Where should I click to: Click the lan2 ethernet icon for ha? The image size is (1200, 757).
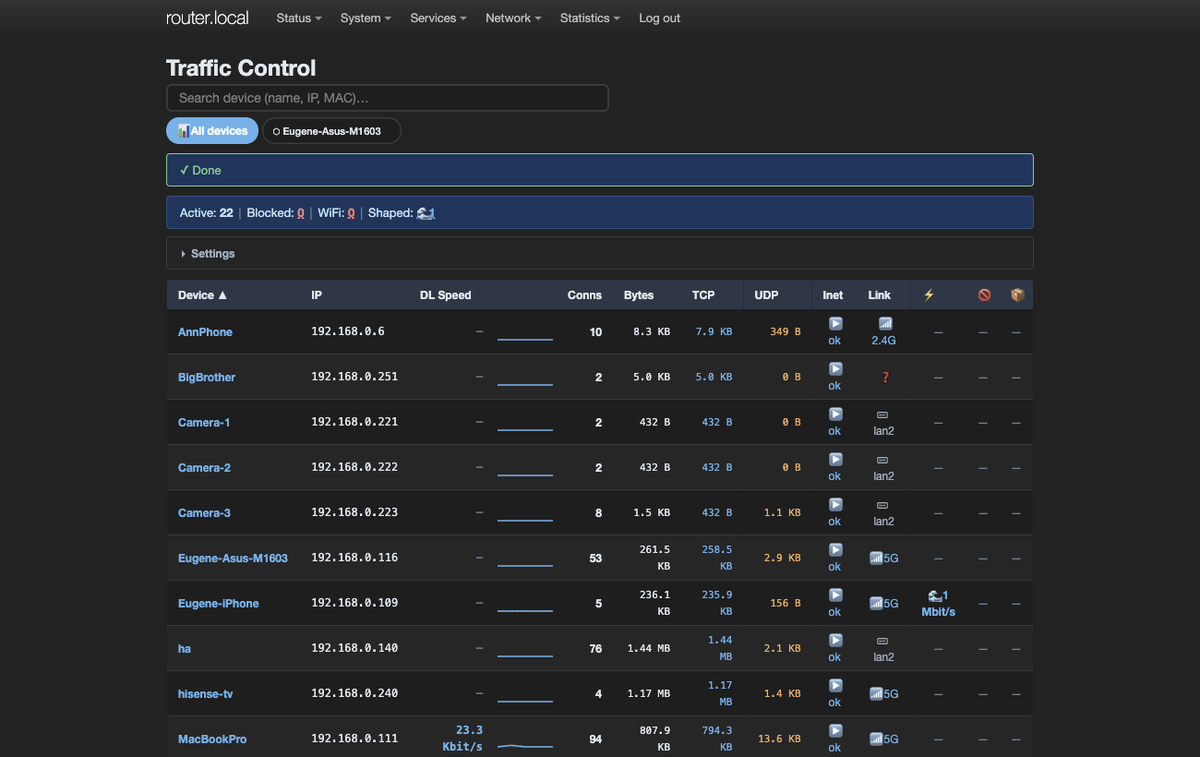(883, 640)
